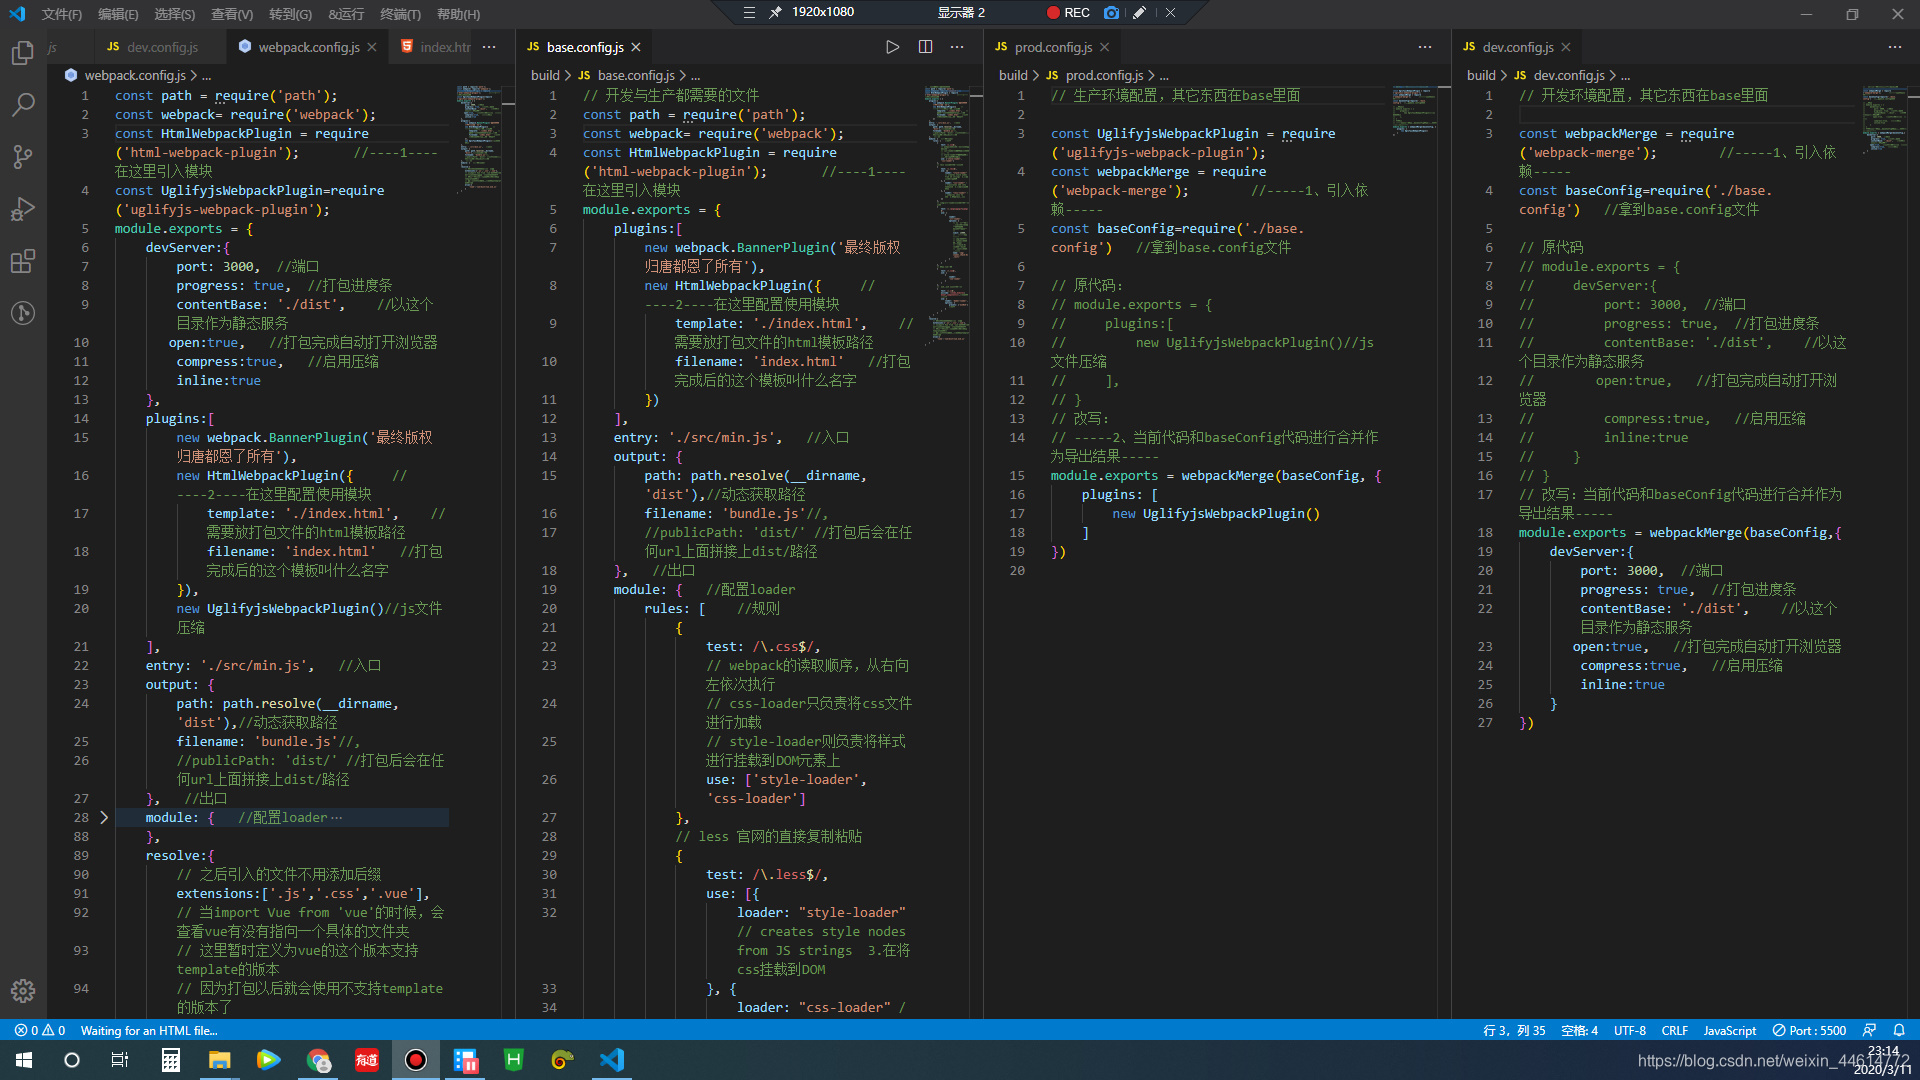1920x1080 pixels.
Task: Change the language mode via JavaScript in the status bar
Action: point(1730,1030)
